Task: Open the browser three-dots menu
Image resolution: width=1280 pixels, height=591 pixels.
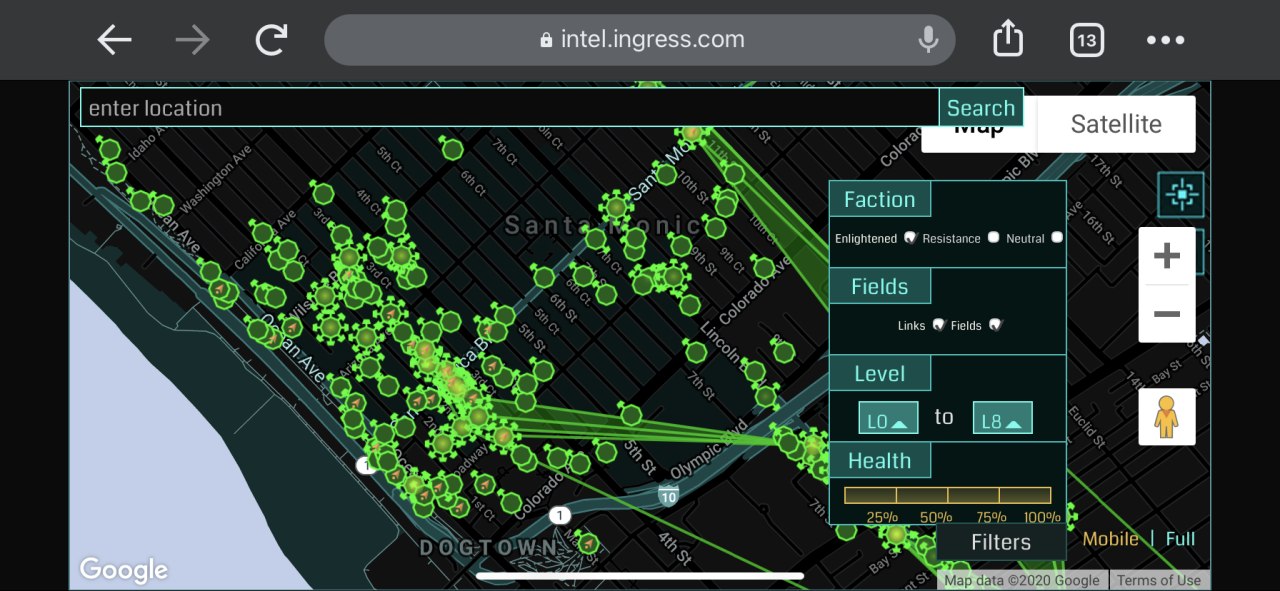Action: 1165,40
